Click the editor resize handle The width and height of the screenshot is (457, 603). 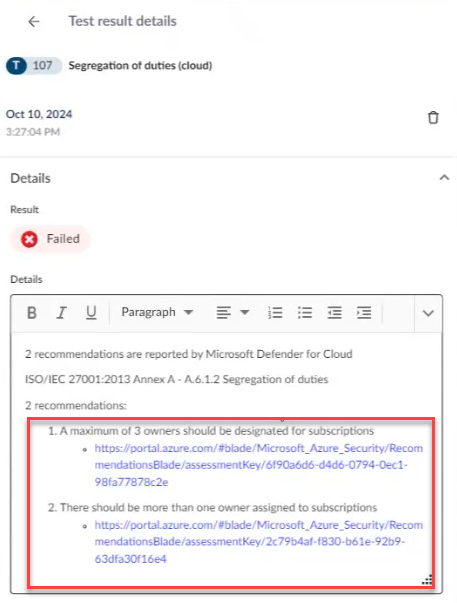[x=427, y=580]
